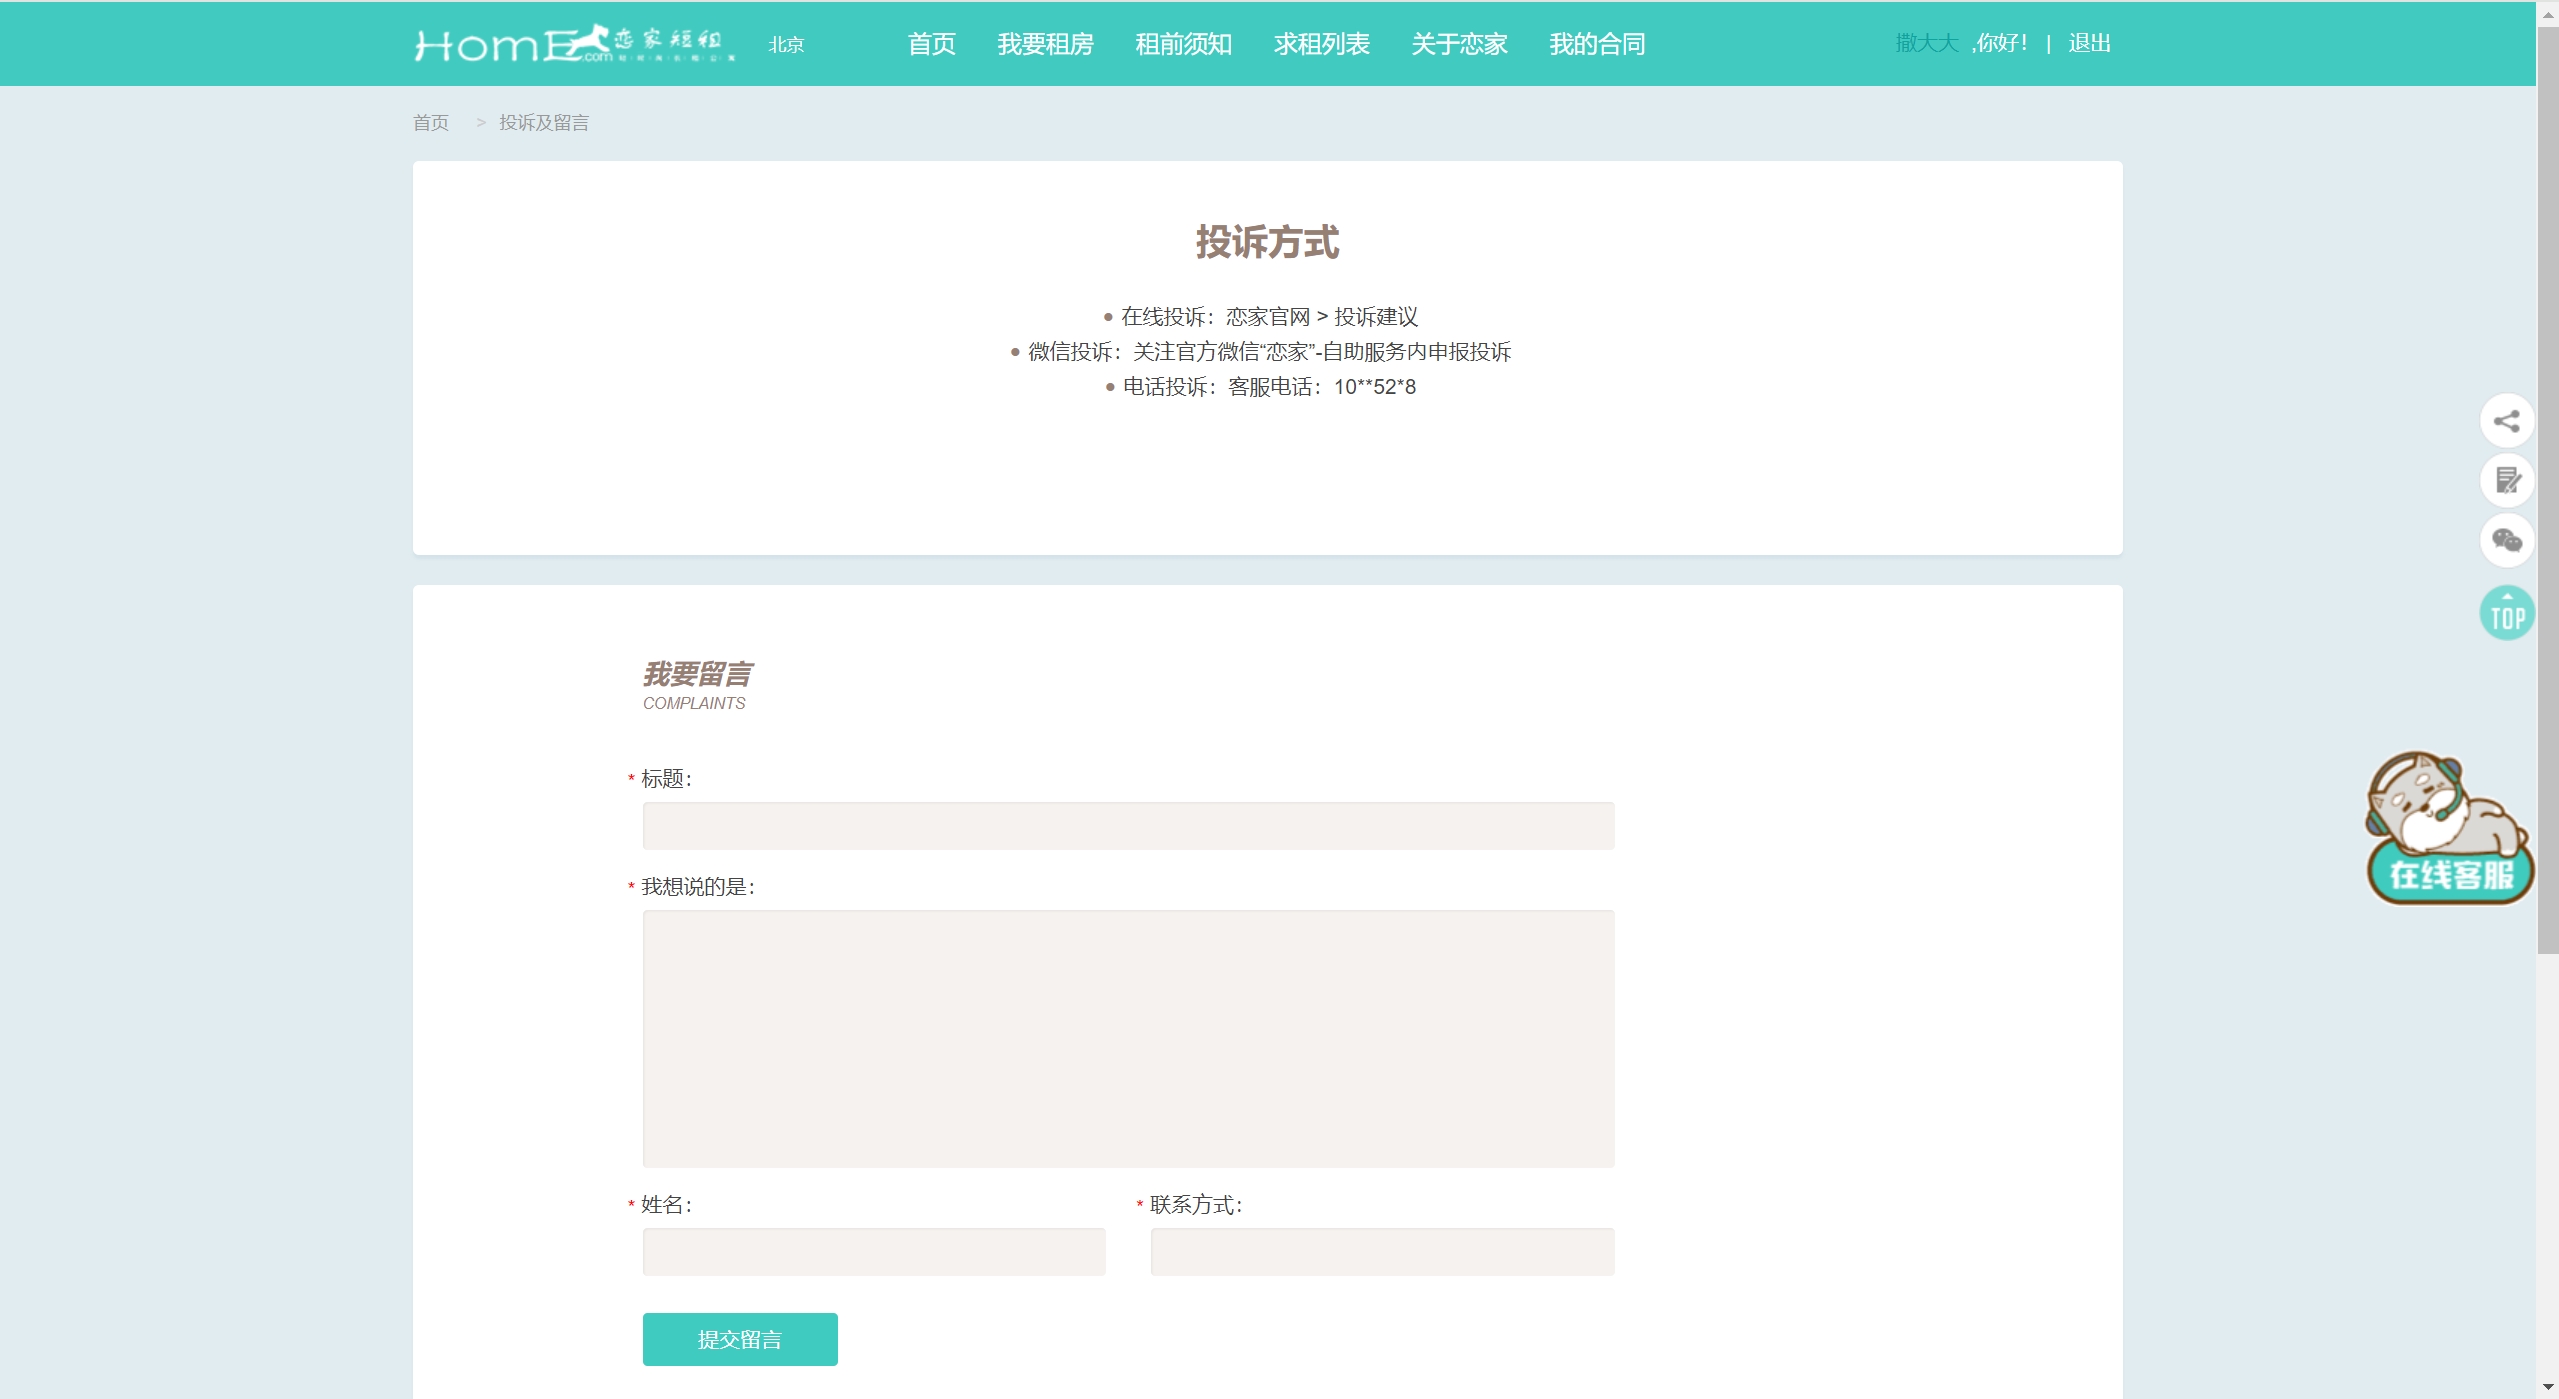Open 求租列表 in the navigation bar
The width and height of the screenshot is (2559, 1399).
point(1321,44)
